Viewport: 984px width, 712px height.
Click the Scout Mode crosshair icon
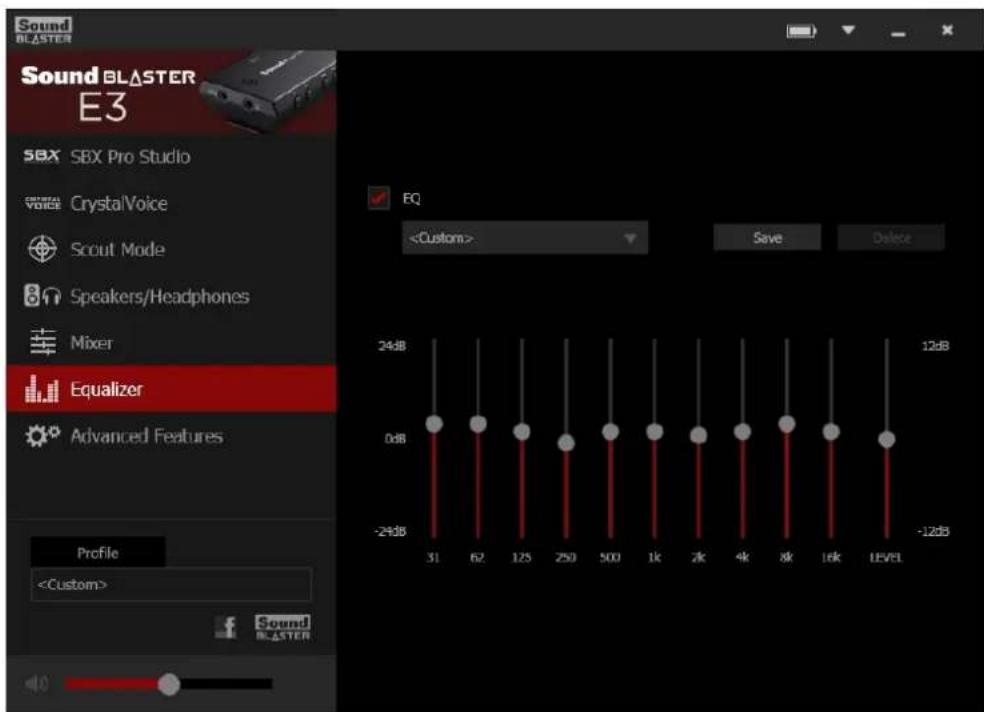[42, 249]
